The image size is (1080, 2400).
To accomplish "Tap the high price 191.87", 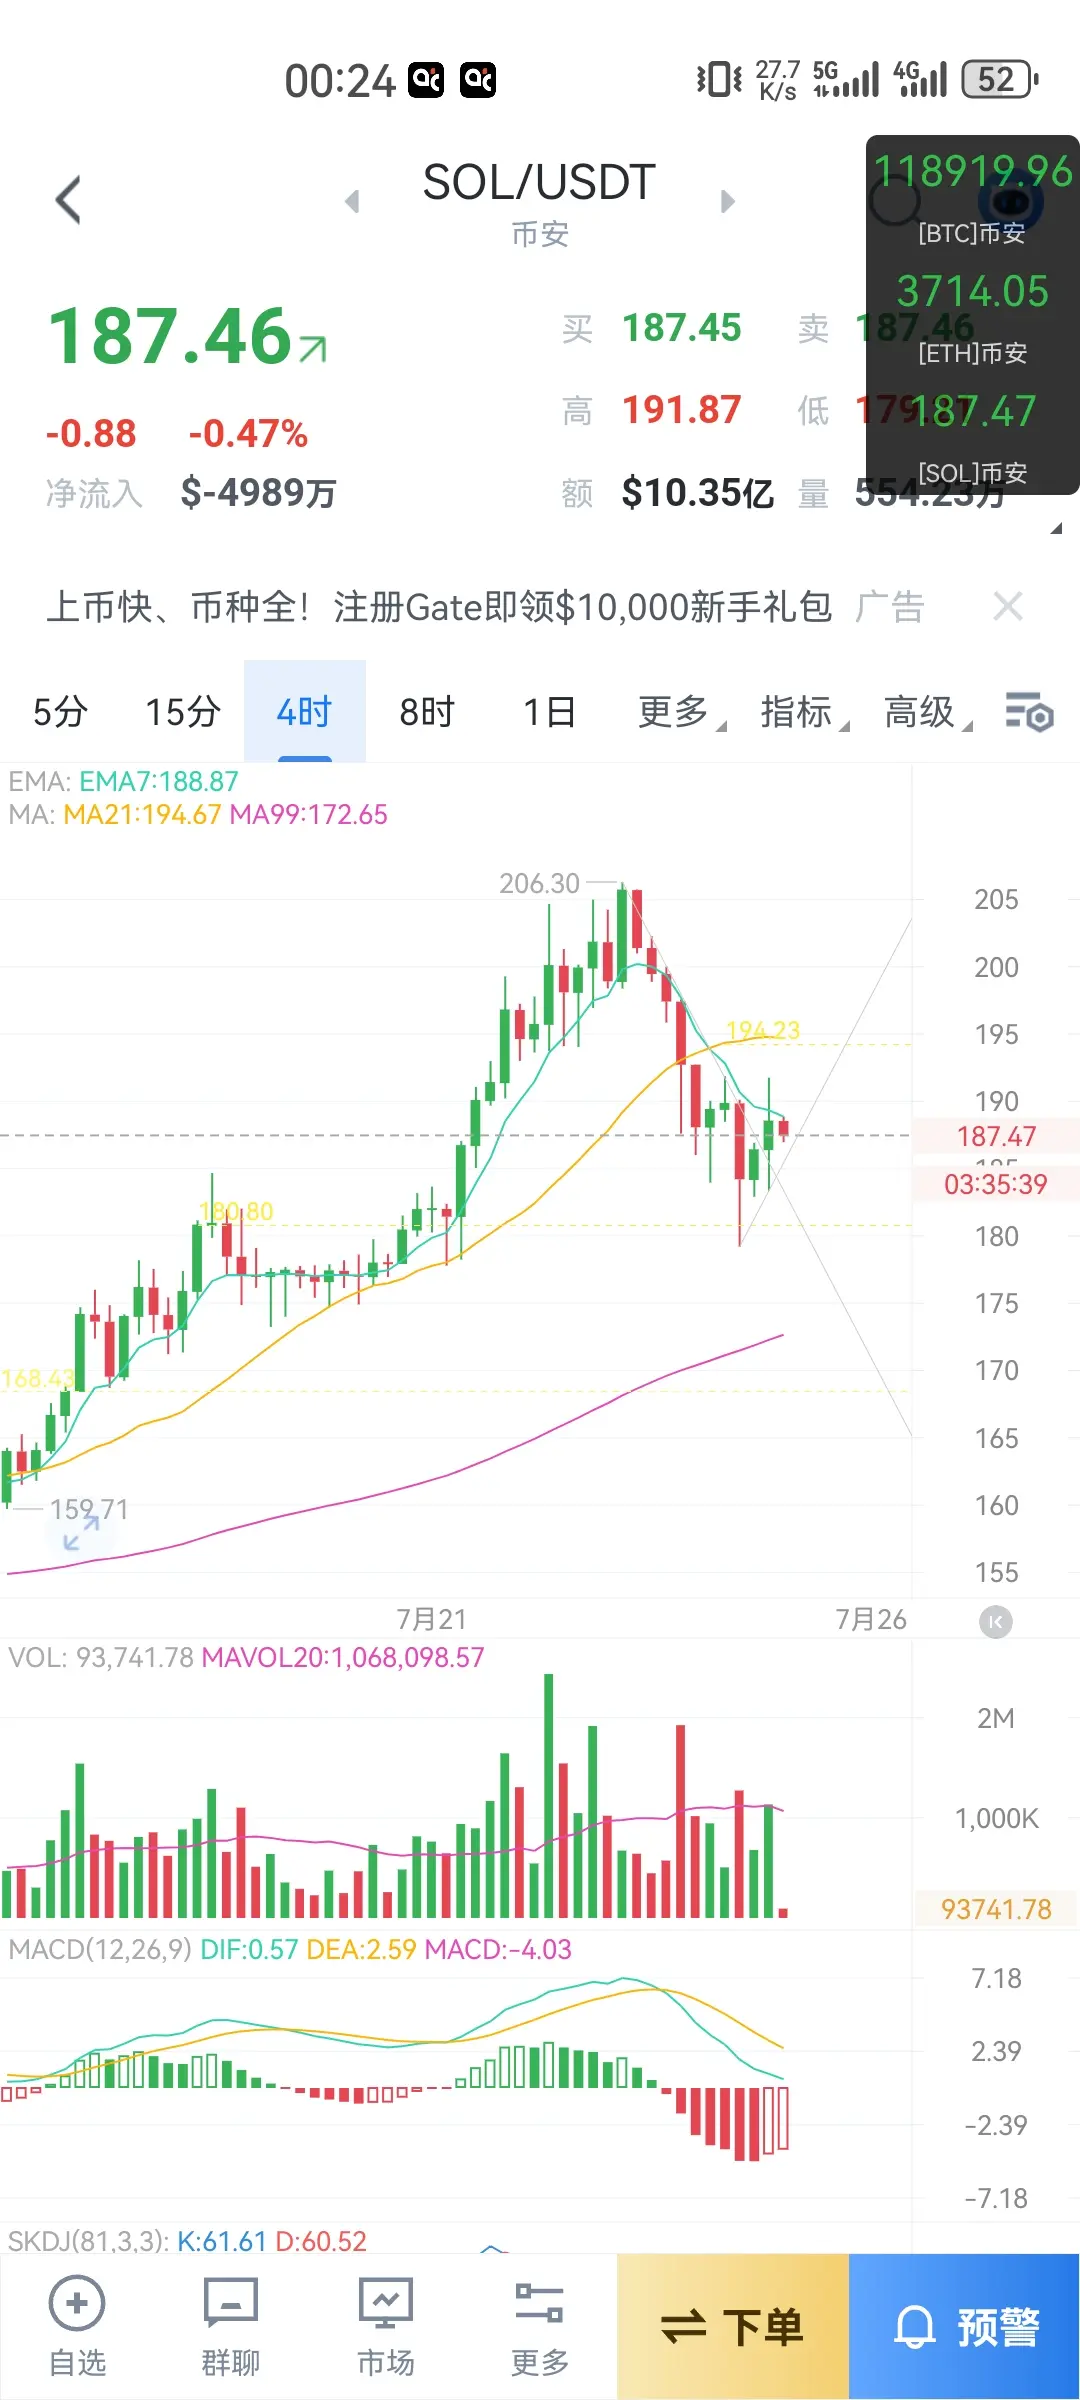I will 682,410.
